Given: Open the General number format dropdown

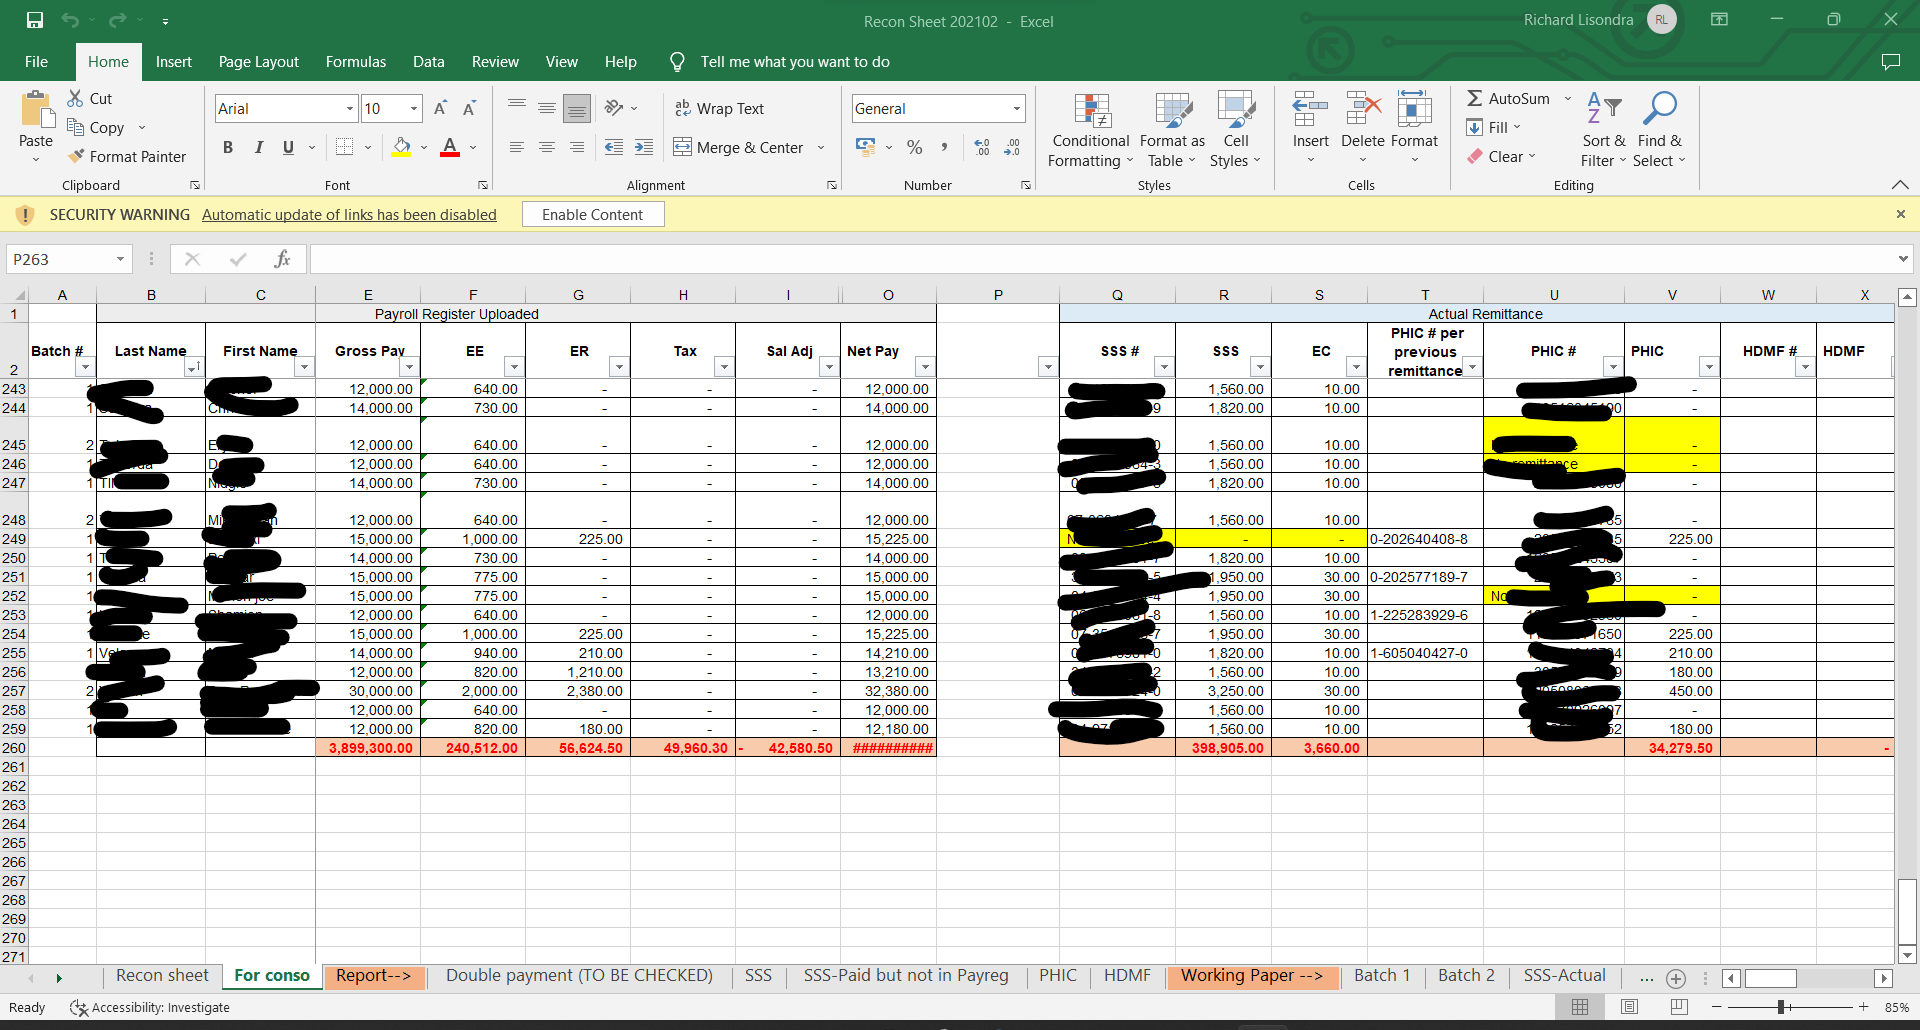Looking at the screenshot, I should click(1017, 108).
